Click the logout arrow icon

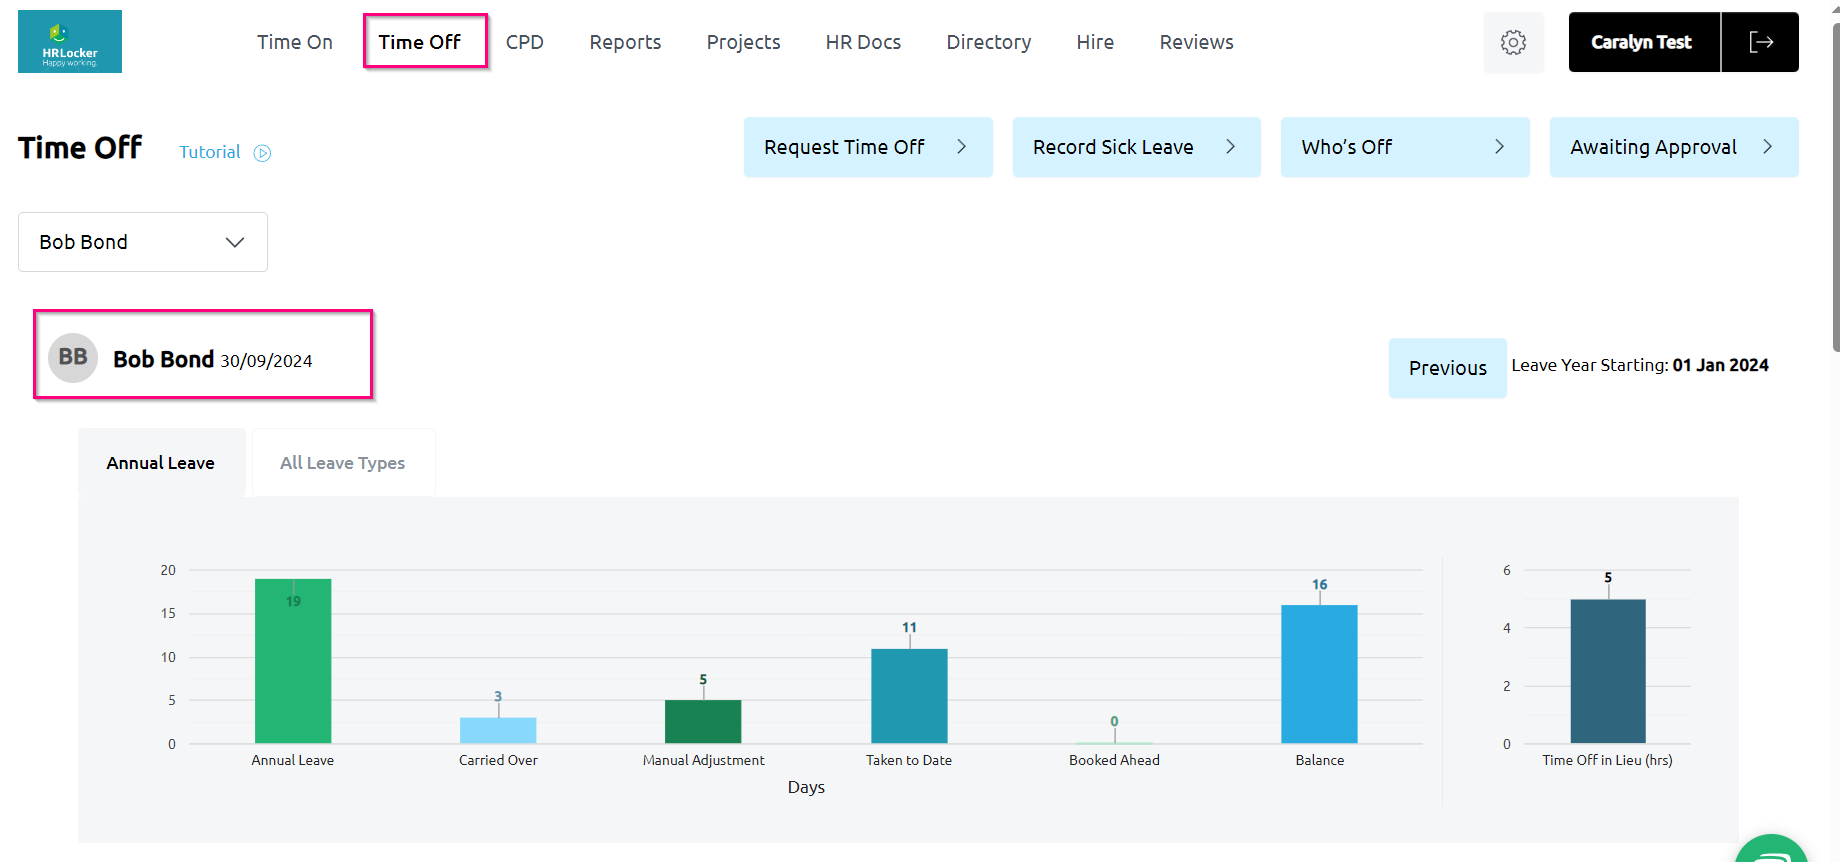pyautogui.click(x=1760, y=42)
